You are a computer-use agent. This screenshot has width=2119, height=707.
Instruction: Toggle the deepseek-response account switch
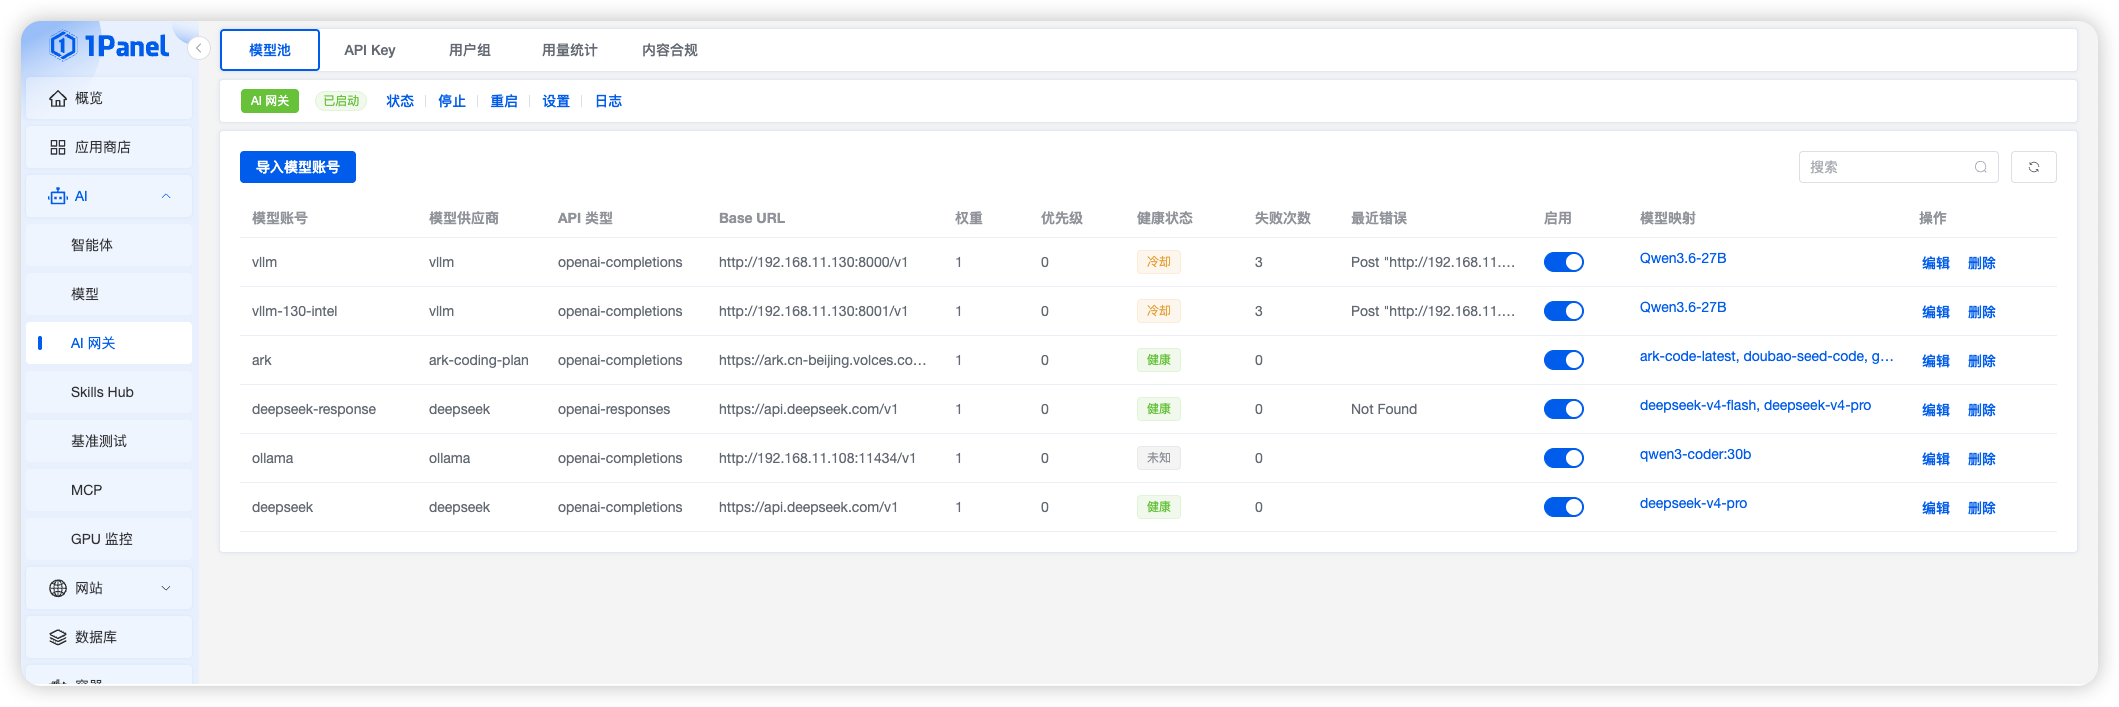click(1563, 409)
